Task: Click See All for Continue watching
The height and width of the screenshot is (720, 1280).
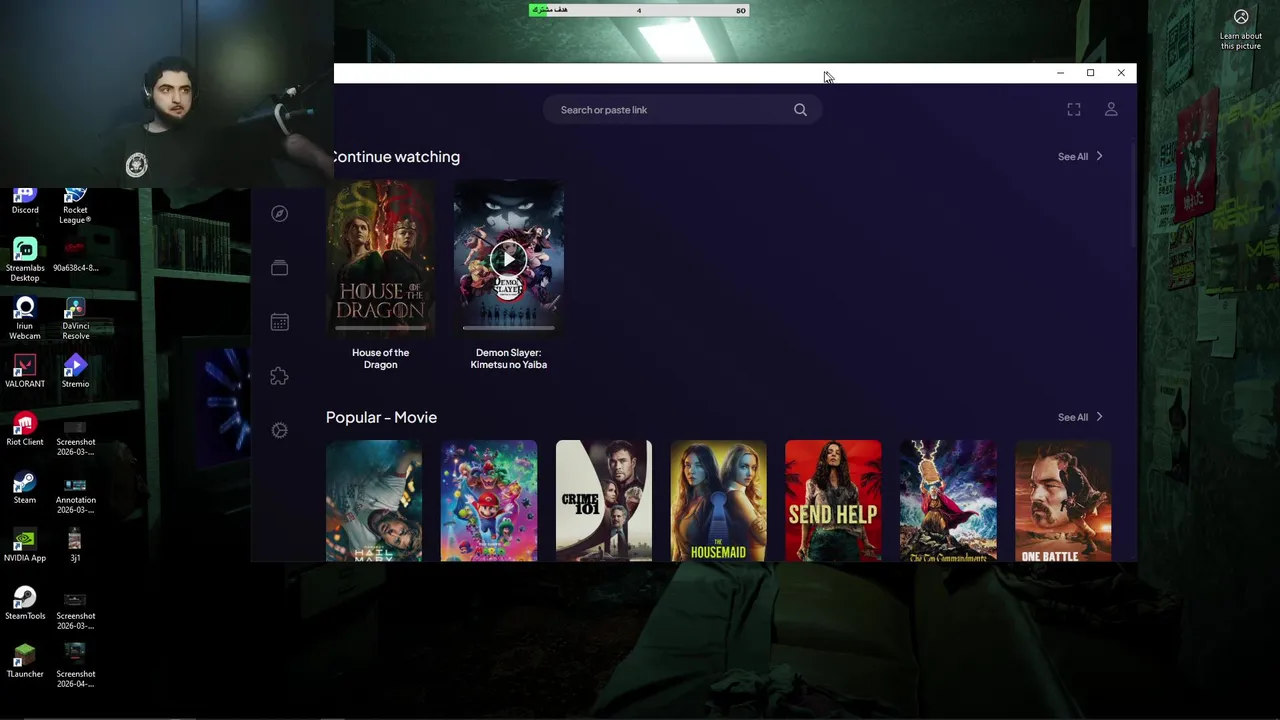Action: pyautogui.click(x=1073, y=157)
